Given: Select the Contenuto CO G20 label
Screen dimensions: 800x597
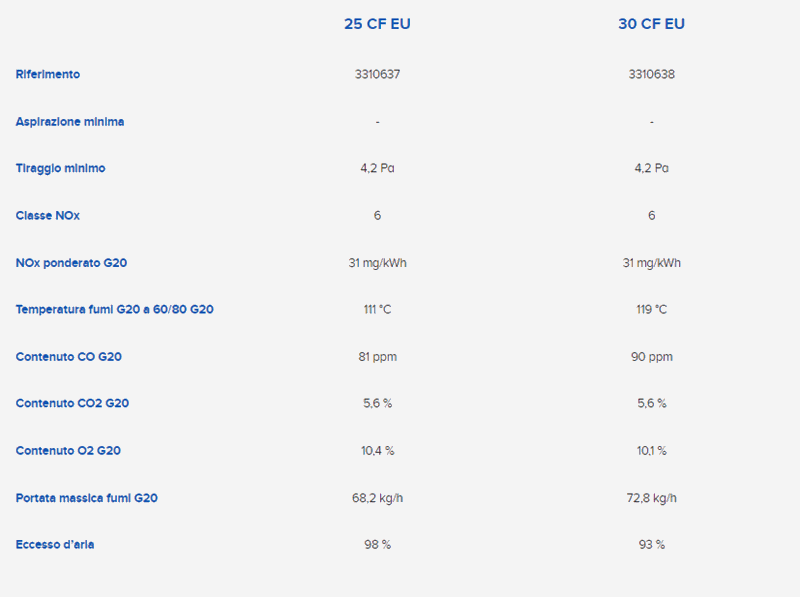Looking at the screenshot, I should point(69,357).
